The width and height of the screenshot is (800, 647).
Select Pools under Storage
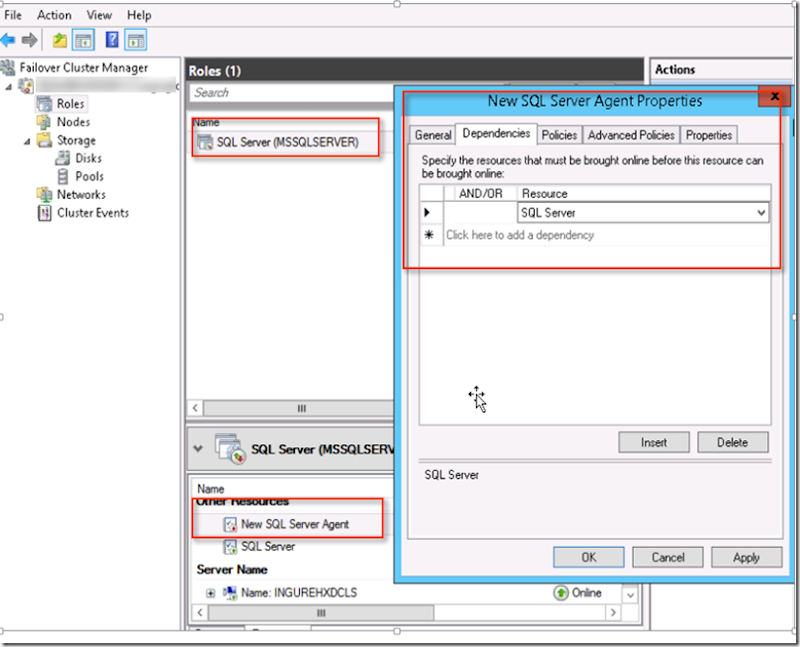[89, 177]
